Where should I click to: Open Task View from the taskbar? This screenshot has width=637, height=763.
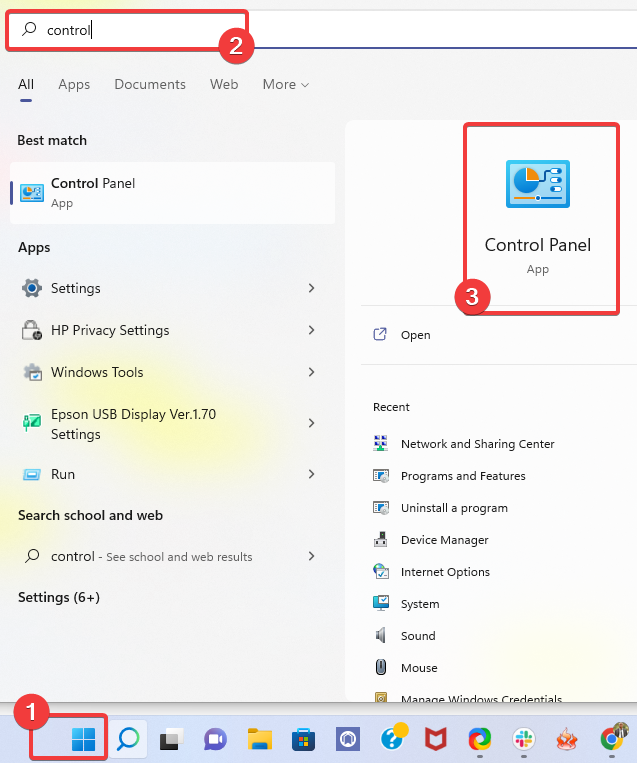172,740
